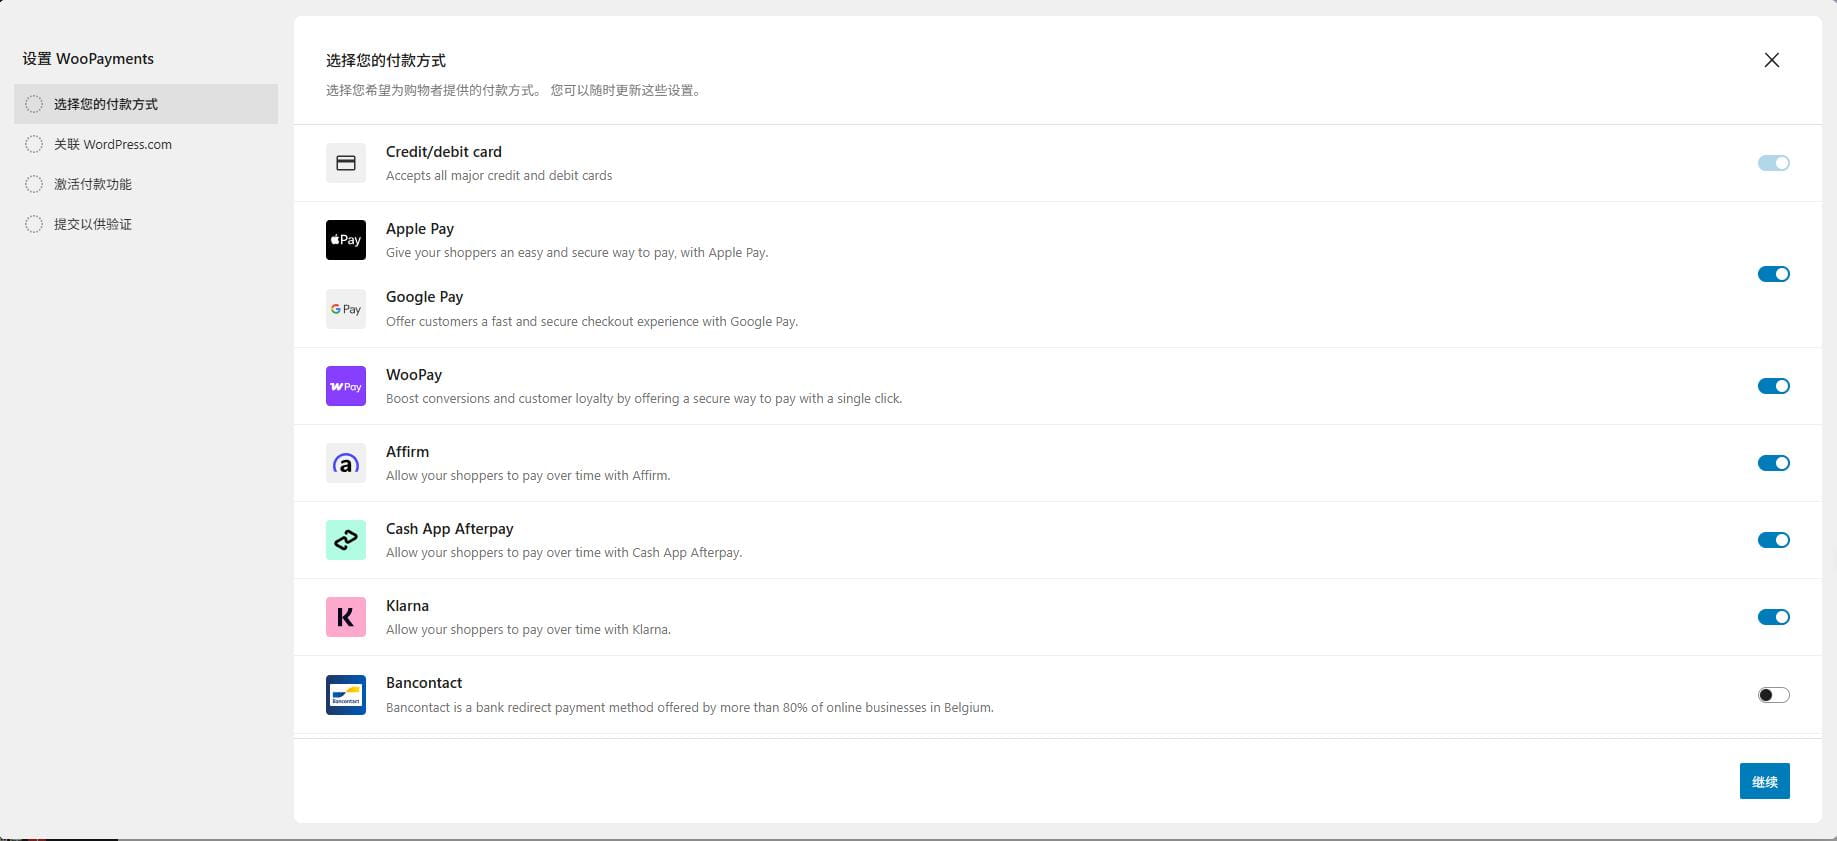This screenshot has height=841, width=1837.
Task: Toggle Cash App Afterpay off
Action: [1773, 540]
